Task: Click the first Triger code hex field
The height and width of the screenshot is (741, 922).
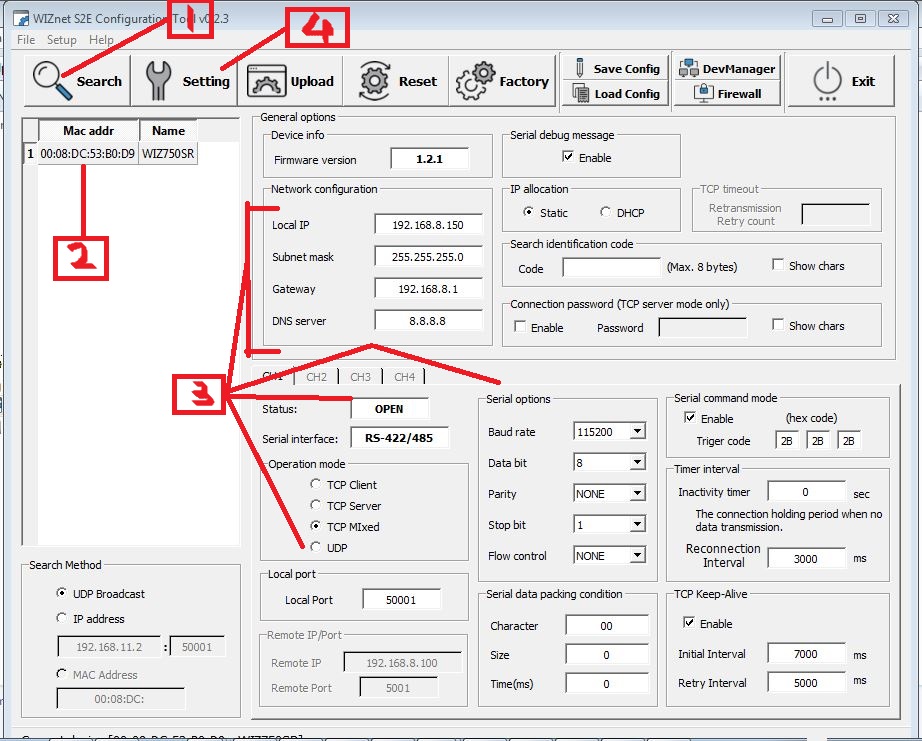Action: click(x=787, y=440)
